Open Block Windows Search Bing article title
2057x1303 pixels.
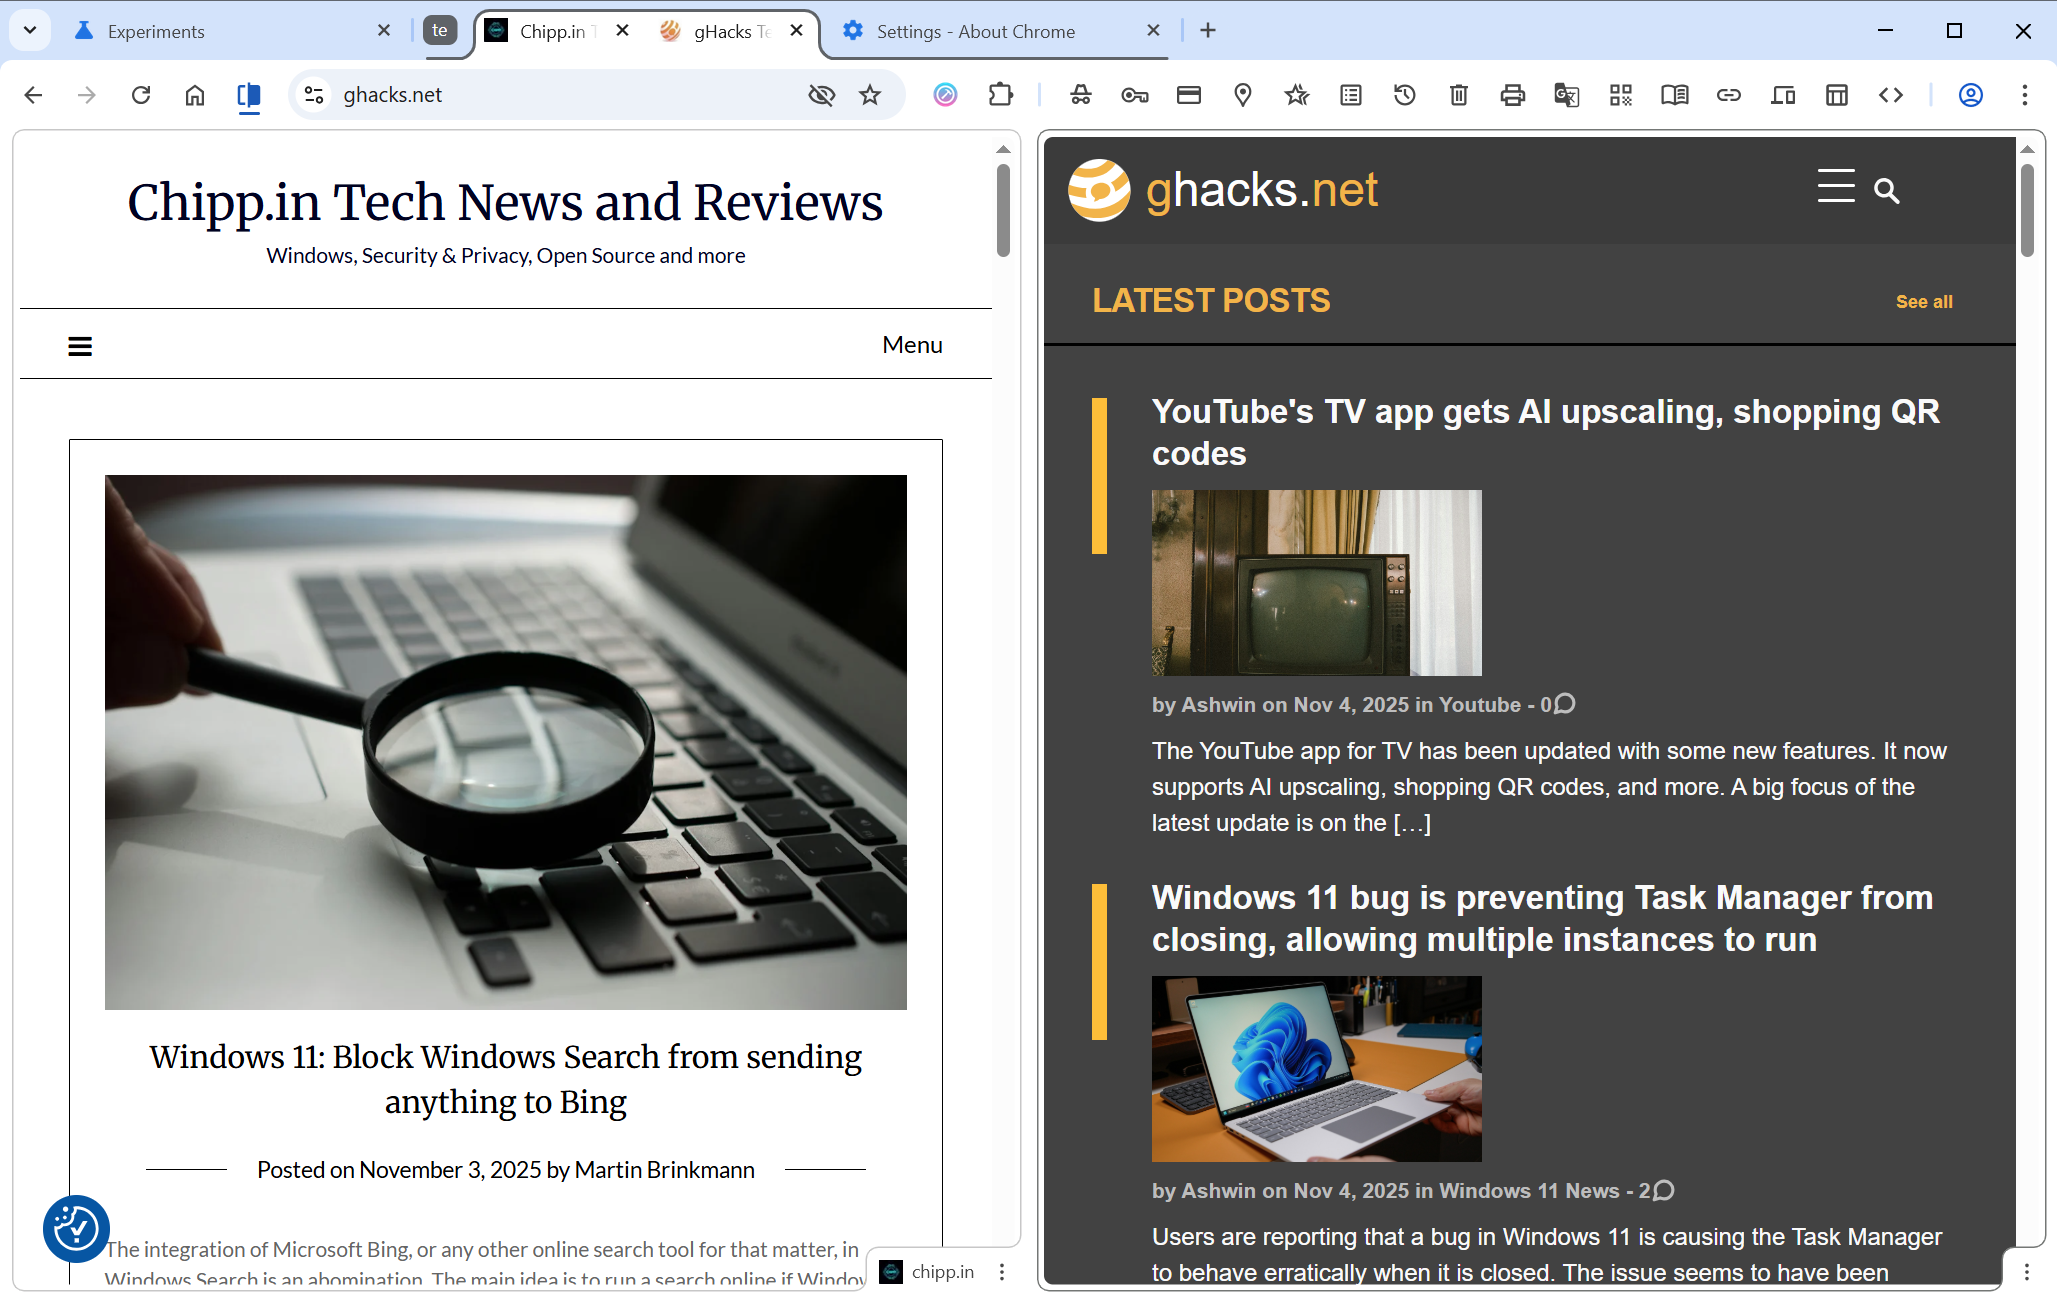(x=506, y=1079)
